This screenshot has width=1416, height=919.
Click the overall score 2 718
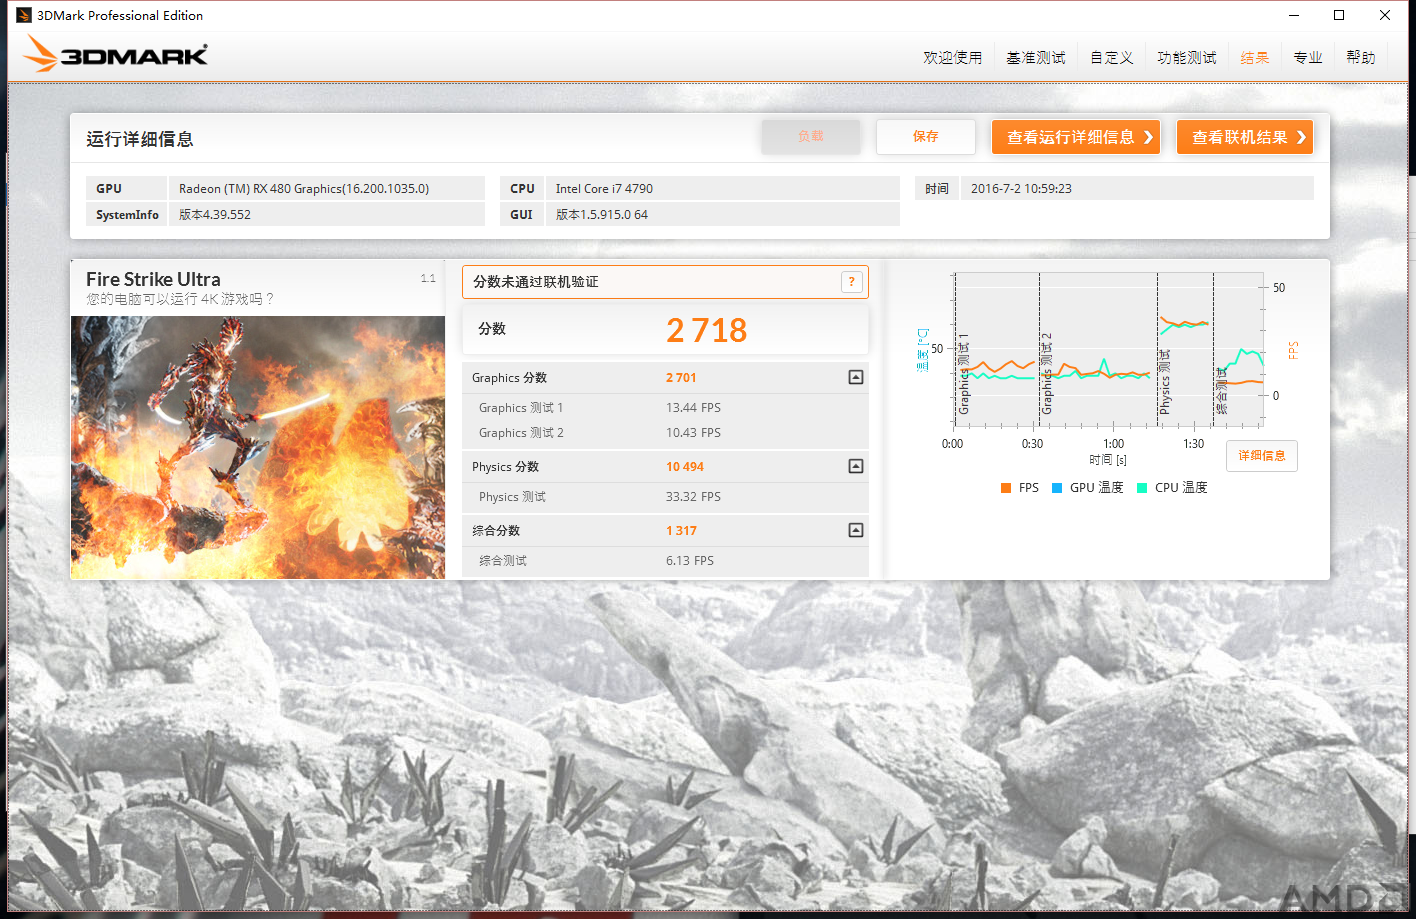(706, 330)
